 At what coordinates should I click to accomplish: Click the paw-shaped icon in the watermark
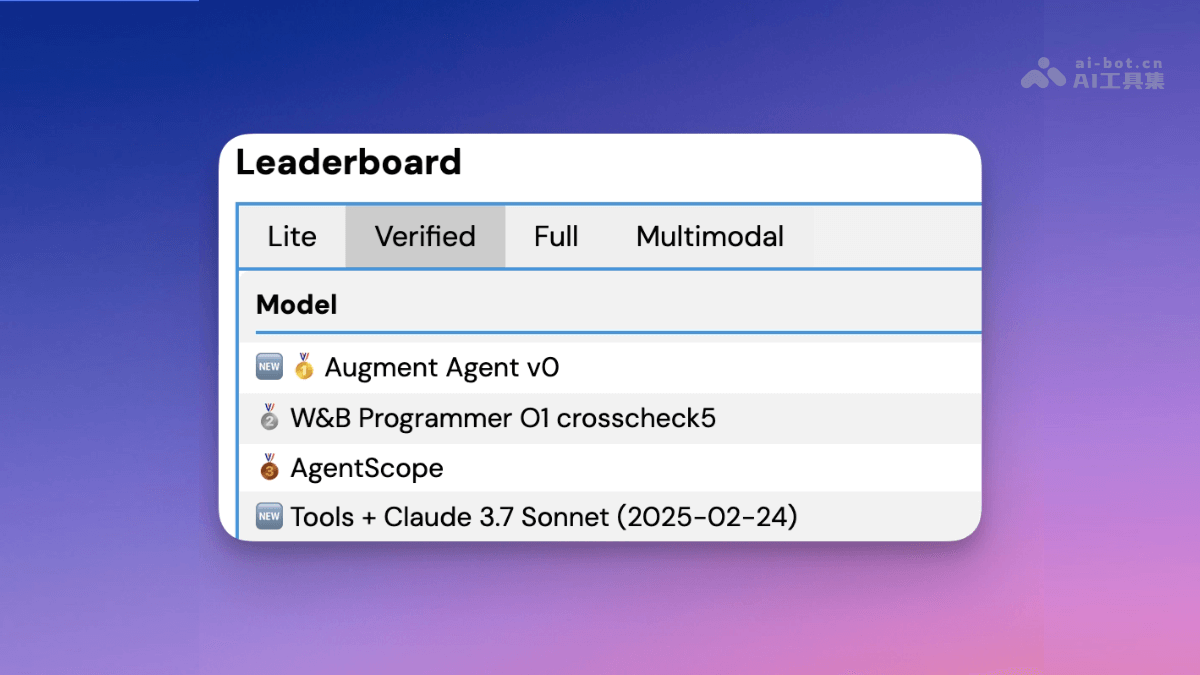1045,72
